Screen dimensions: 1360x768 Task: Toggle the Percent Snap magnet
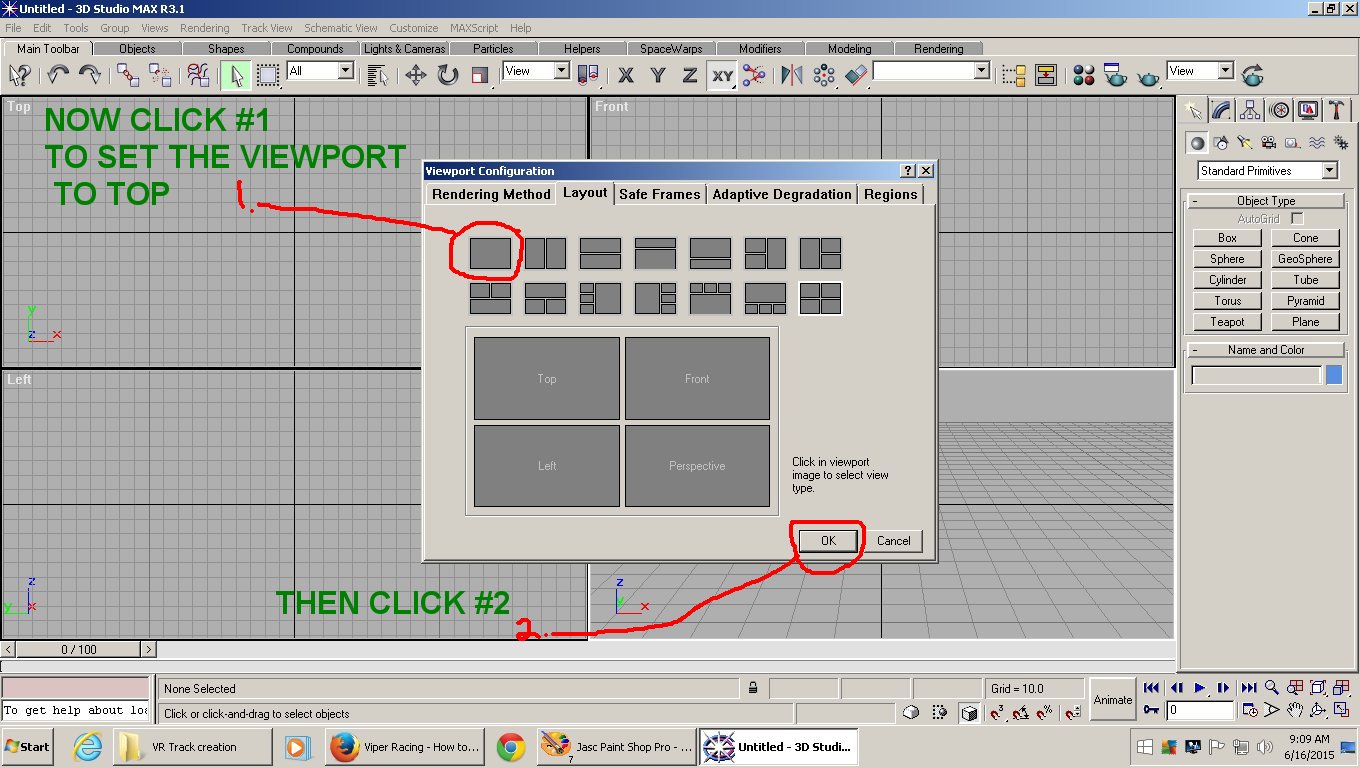tap(1045, 713)
